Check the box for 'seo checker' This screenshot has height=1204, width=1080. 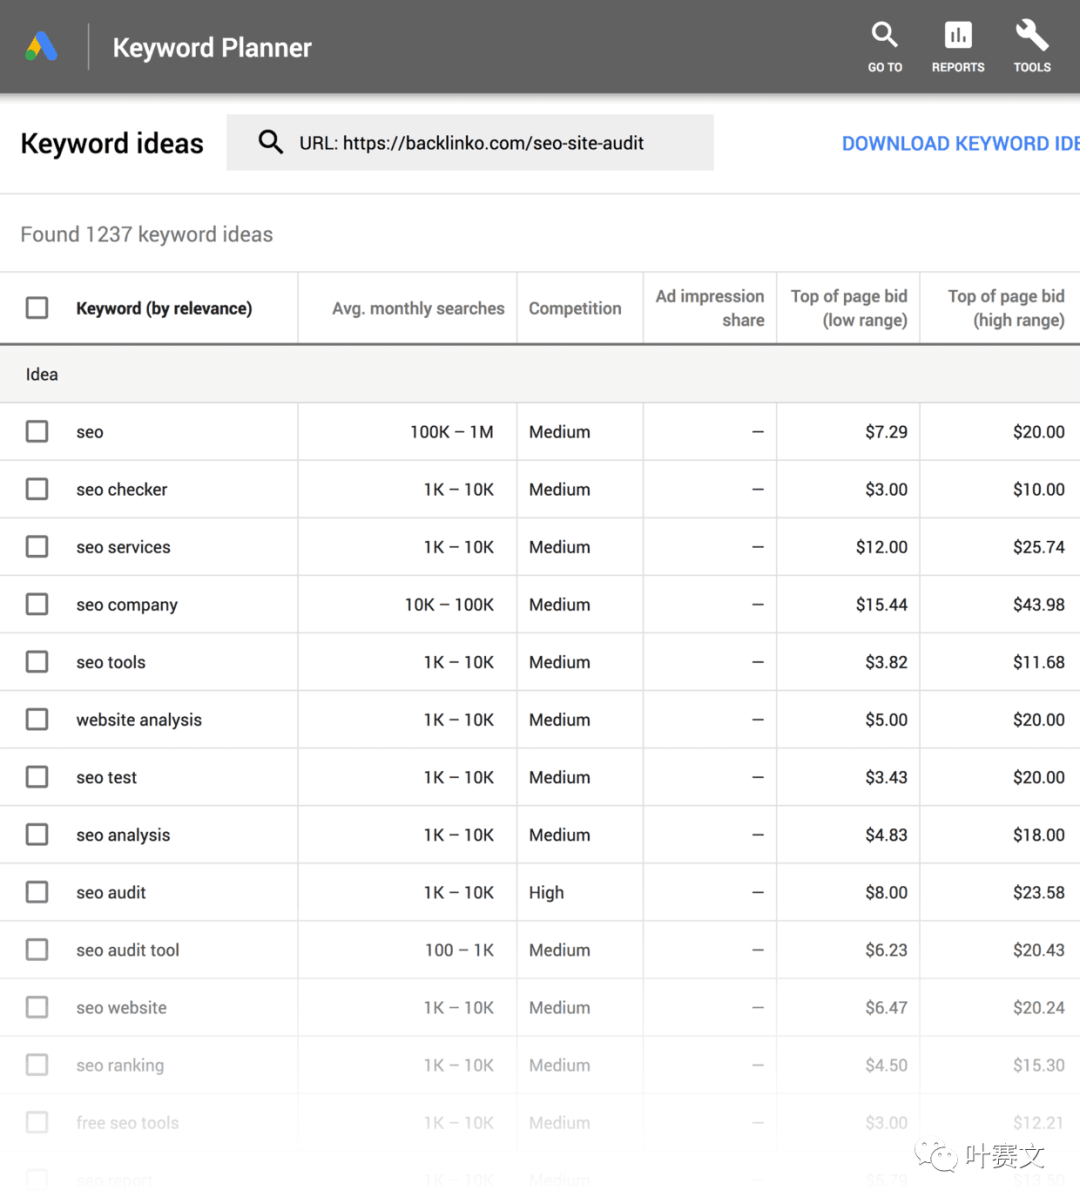tap(37, 489)
